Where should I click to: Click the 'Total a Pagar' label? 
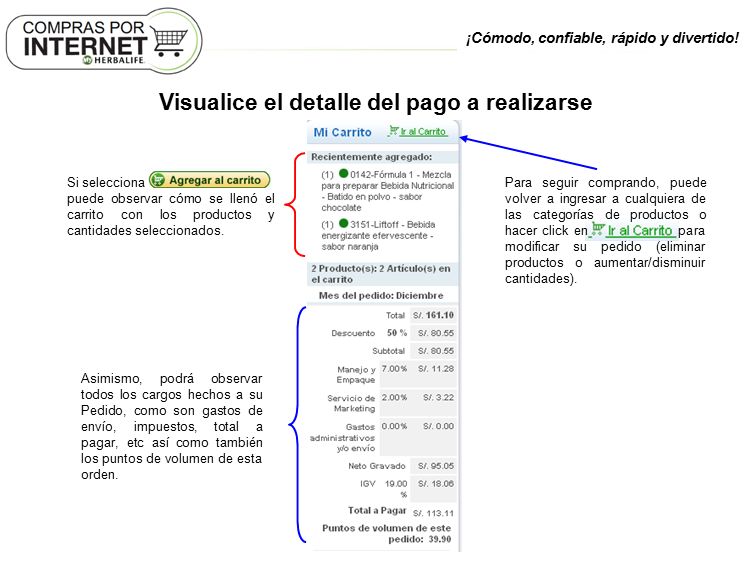click(x=377, y=511)
